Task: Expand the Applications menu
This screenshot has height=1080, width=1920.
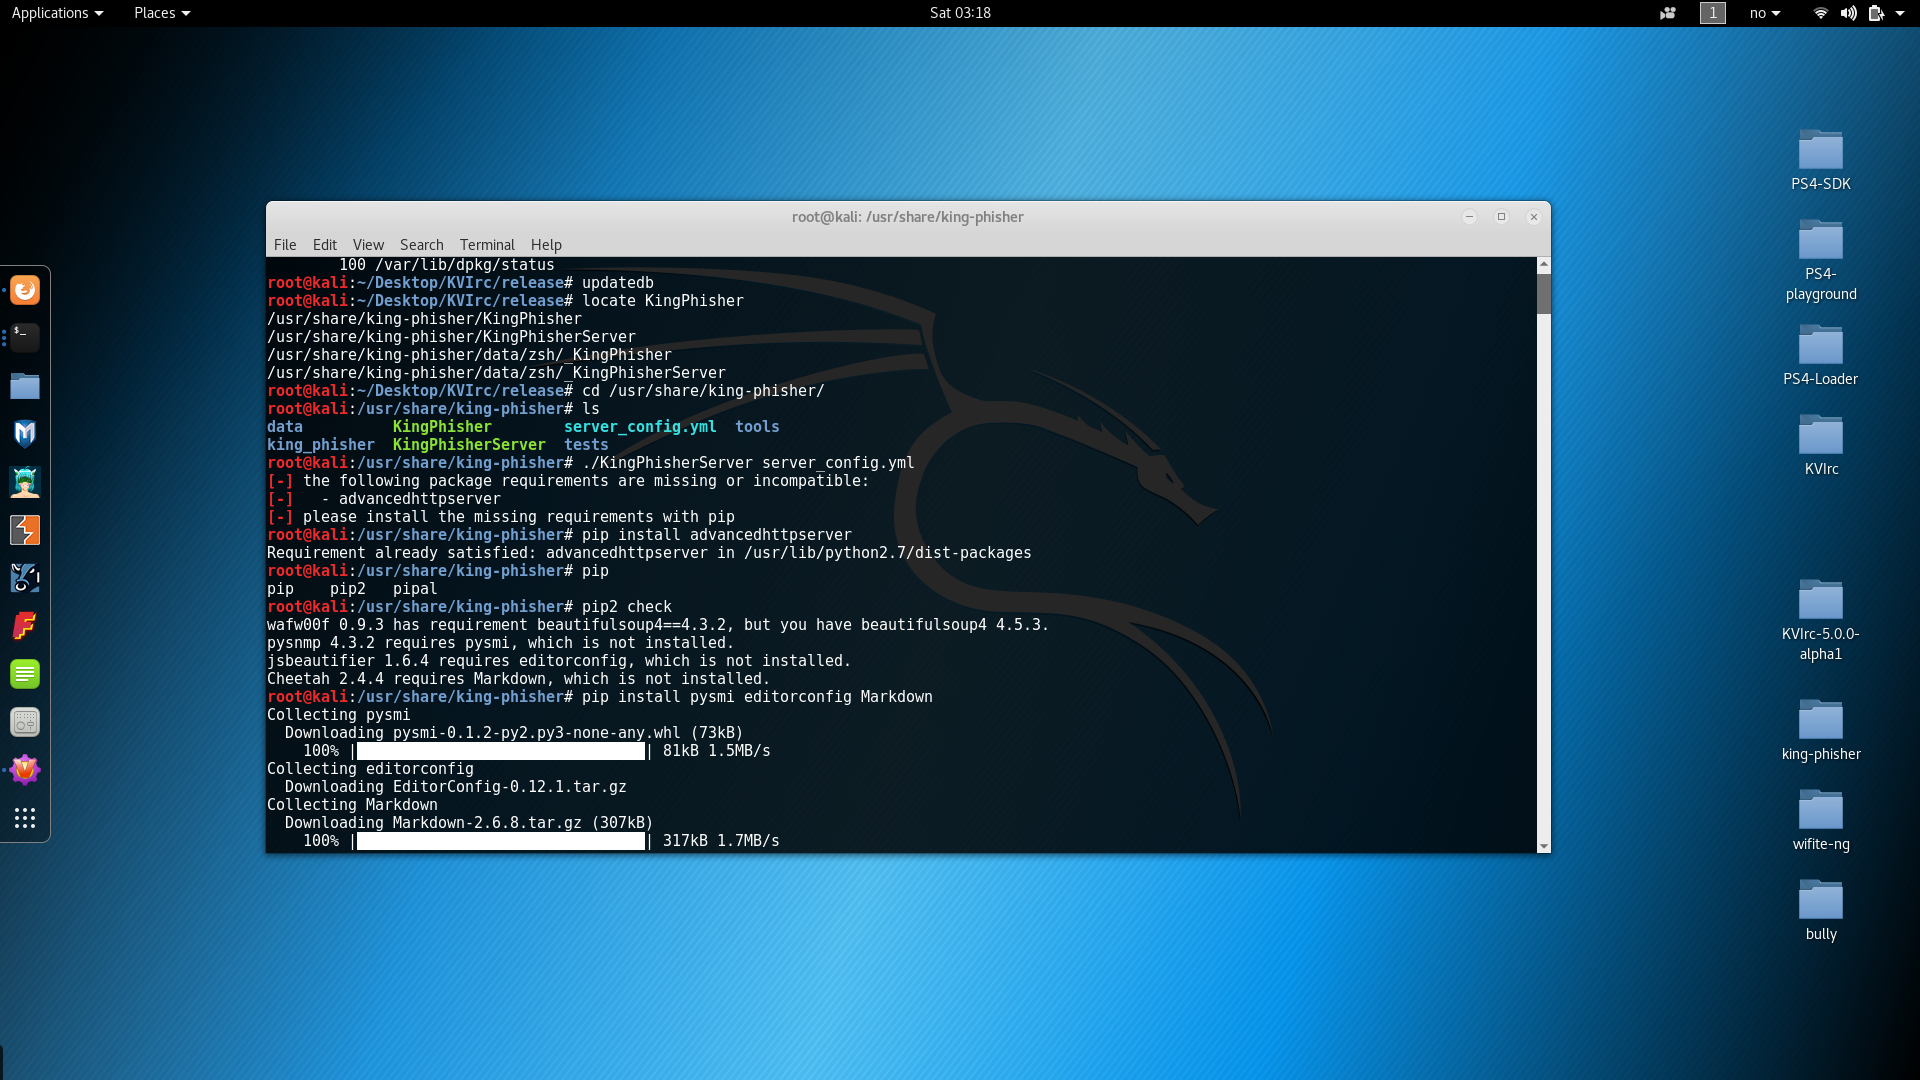Action: click(x=57, y=13)
